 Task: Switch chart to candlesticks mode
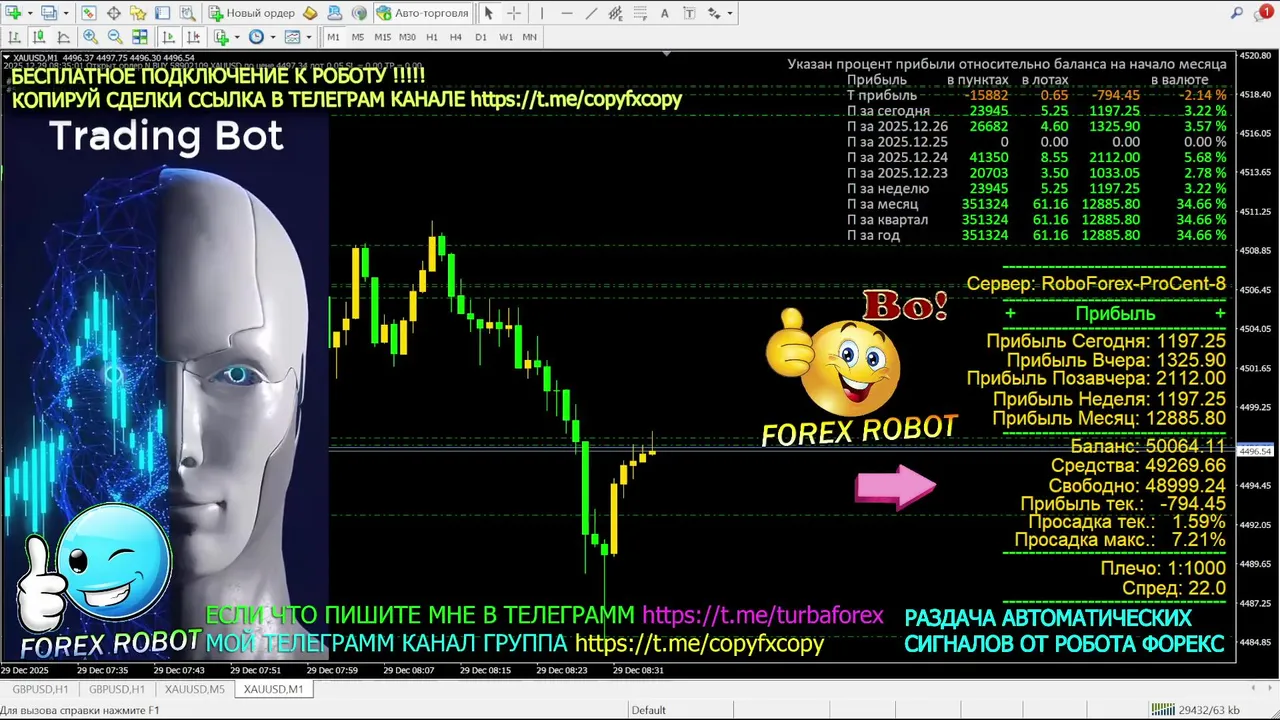point(39,37)
